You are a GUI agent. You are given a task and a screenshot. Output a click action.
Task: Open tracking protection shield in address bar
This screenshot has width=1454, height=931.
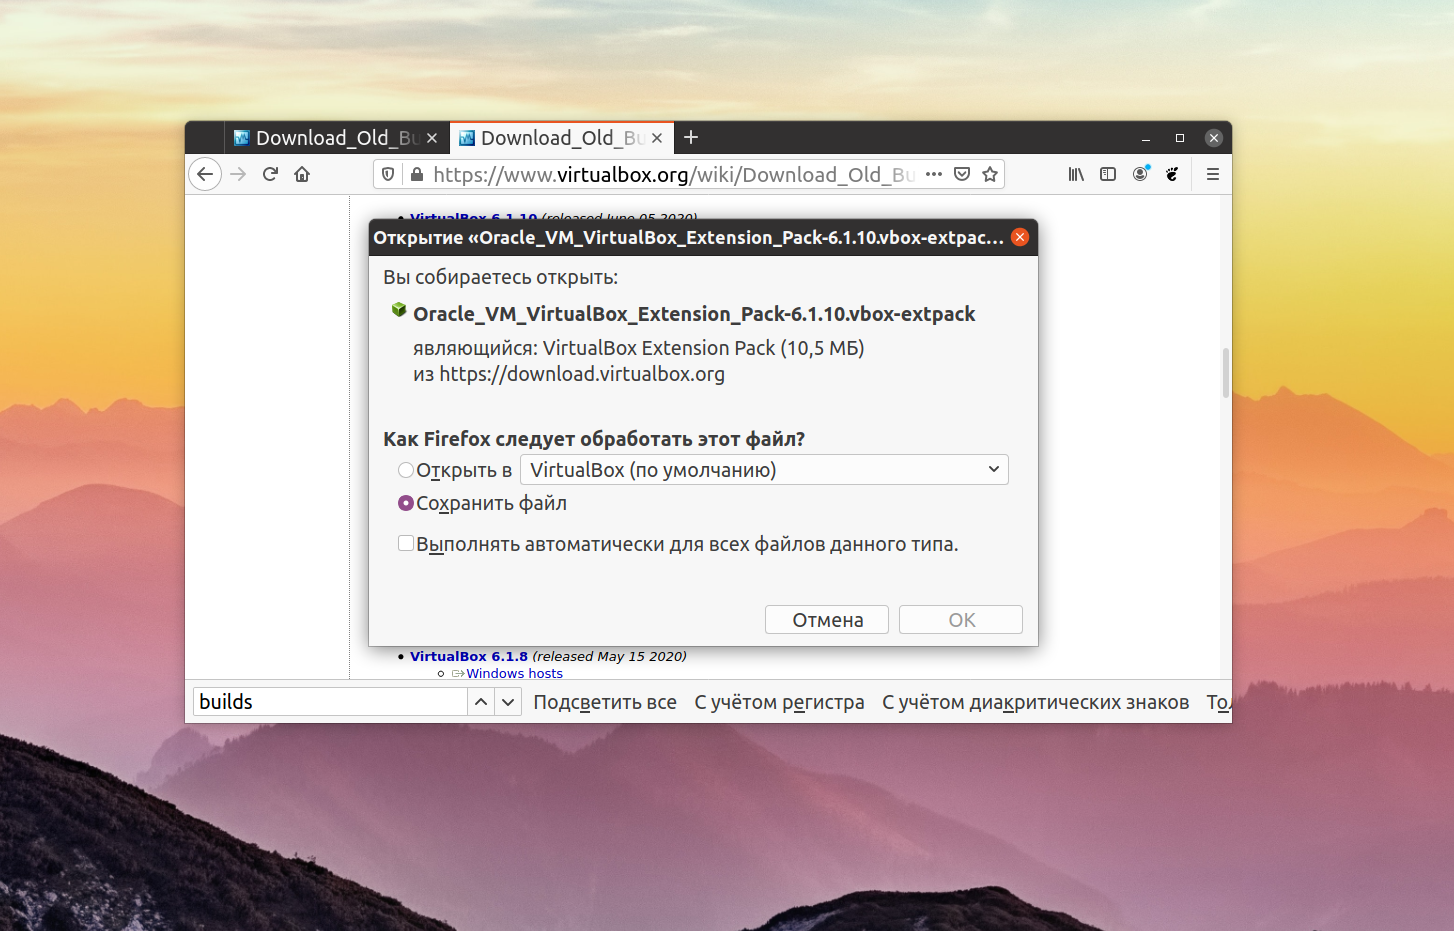(389, 174)
